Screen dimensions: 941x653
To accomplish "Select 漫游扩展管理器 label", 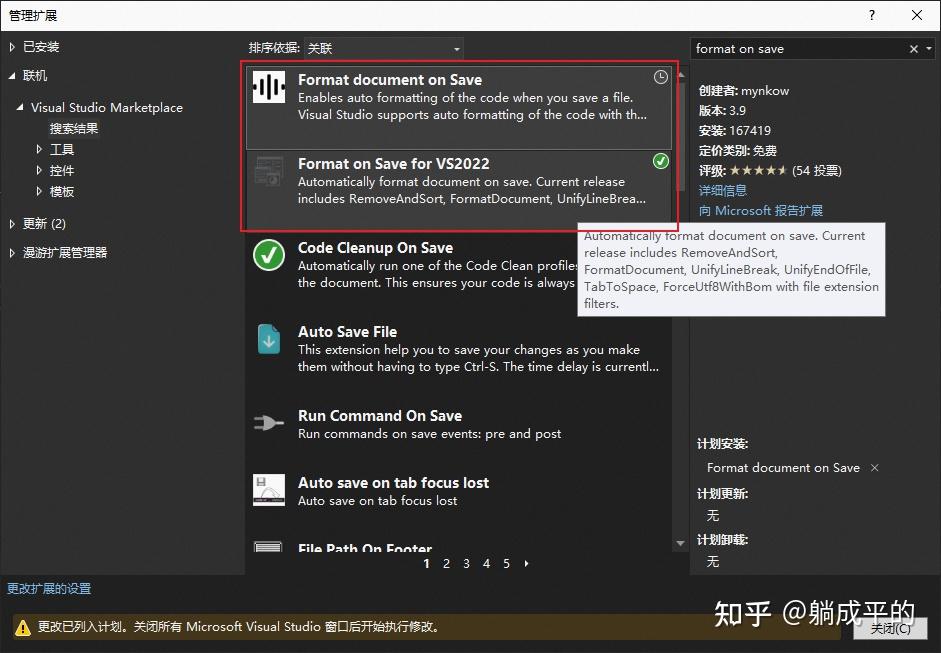I will click(x=65, y=253).
